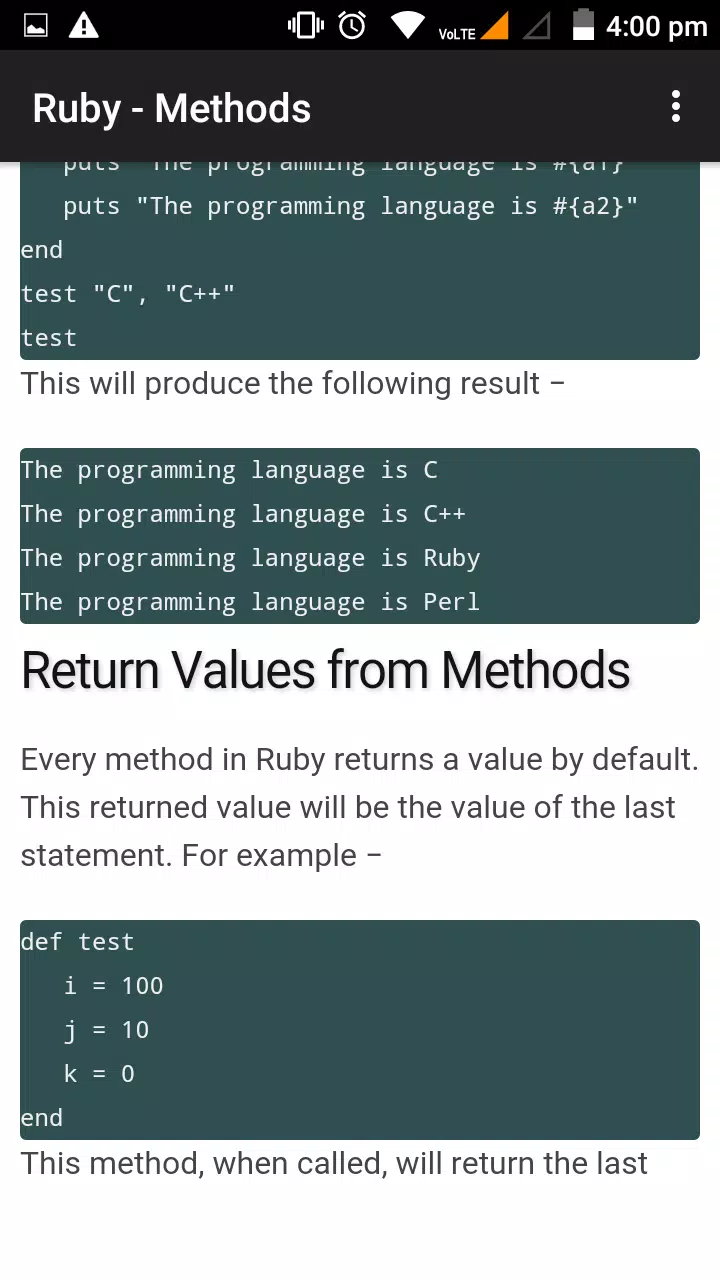Tap the picture icon in the status bar
720x1280 pixels.
(35, 26)
